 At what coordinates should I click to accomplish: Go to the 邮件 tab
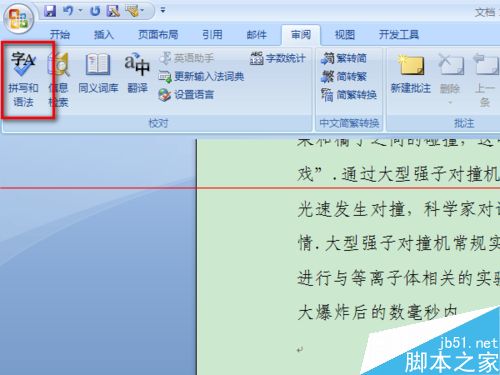(256, 34)
